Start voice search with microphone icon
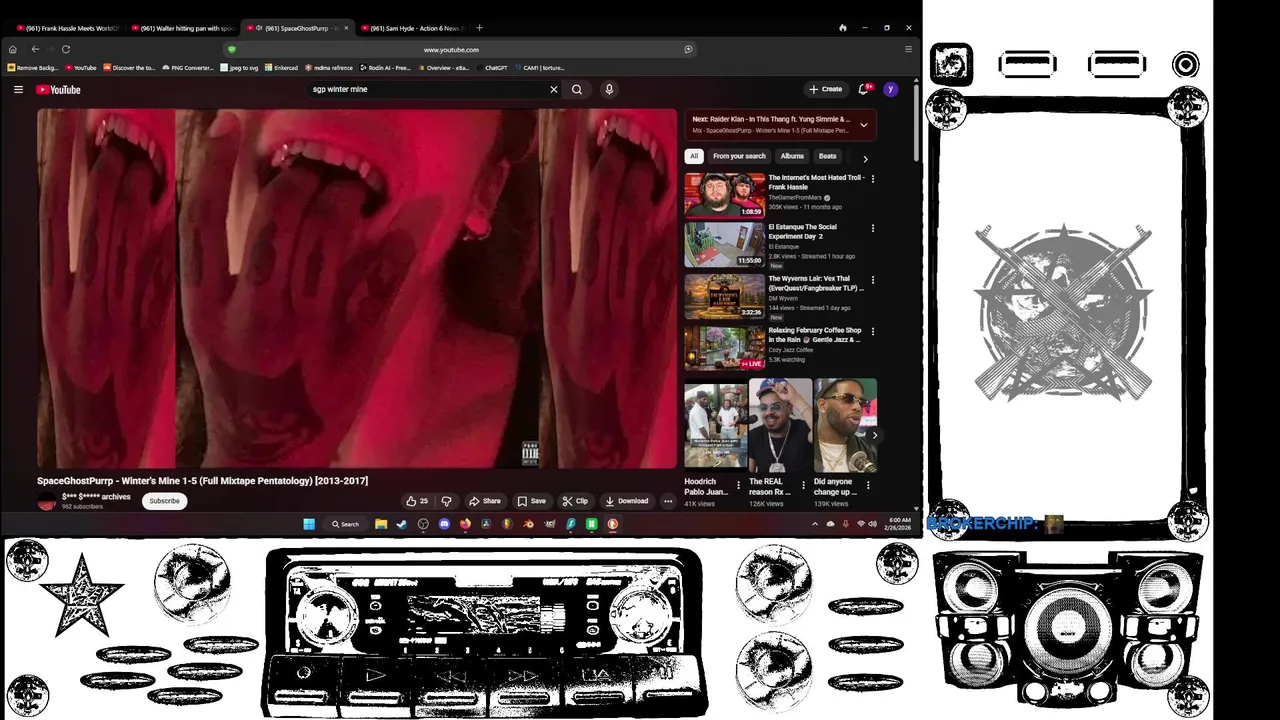 (609, 89)
